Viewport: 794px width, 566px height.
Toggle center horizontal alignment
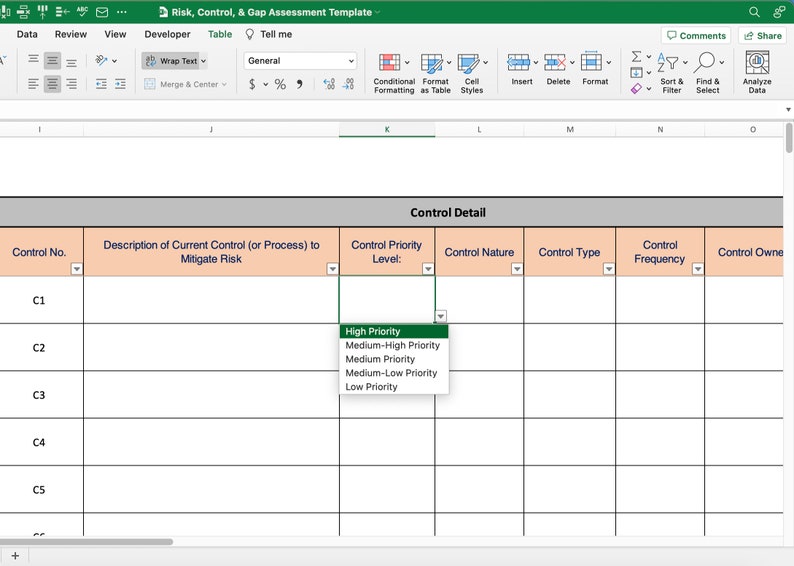[x=52, y=84]
